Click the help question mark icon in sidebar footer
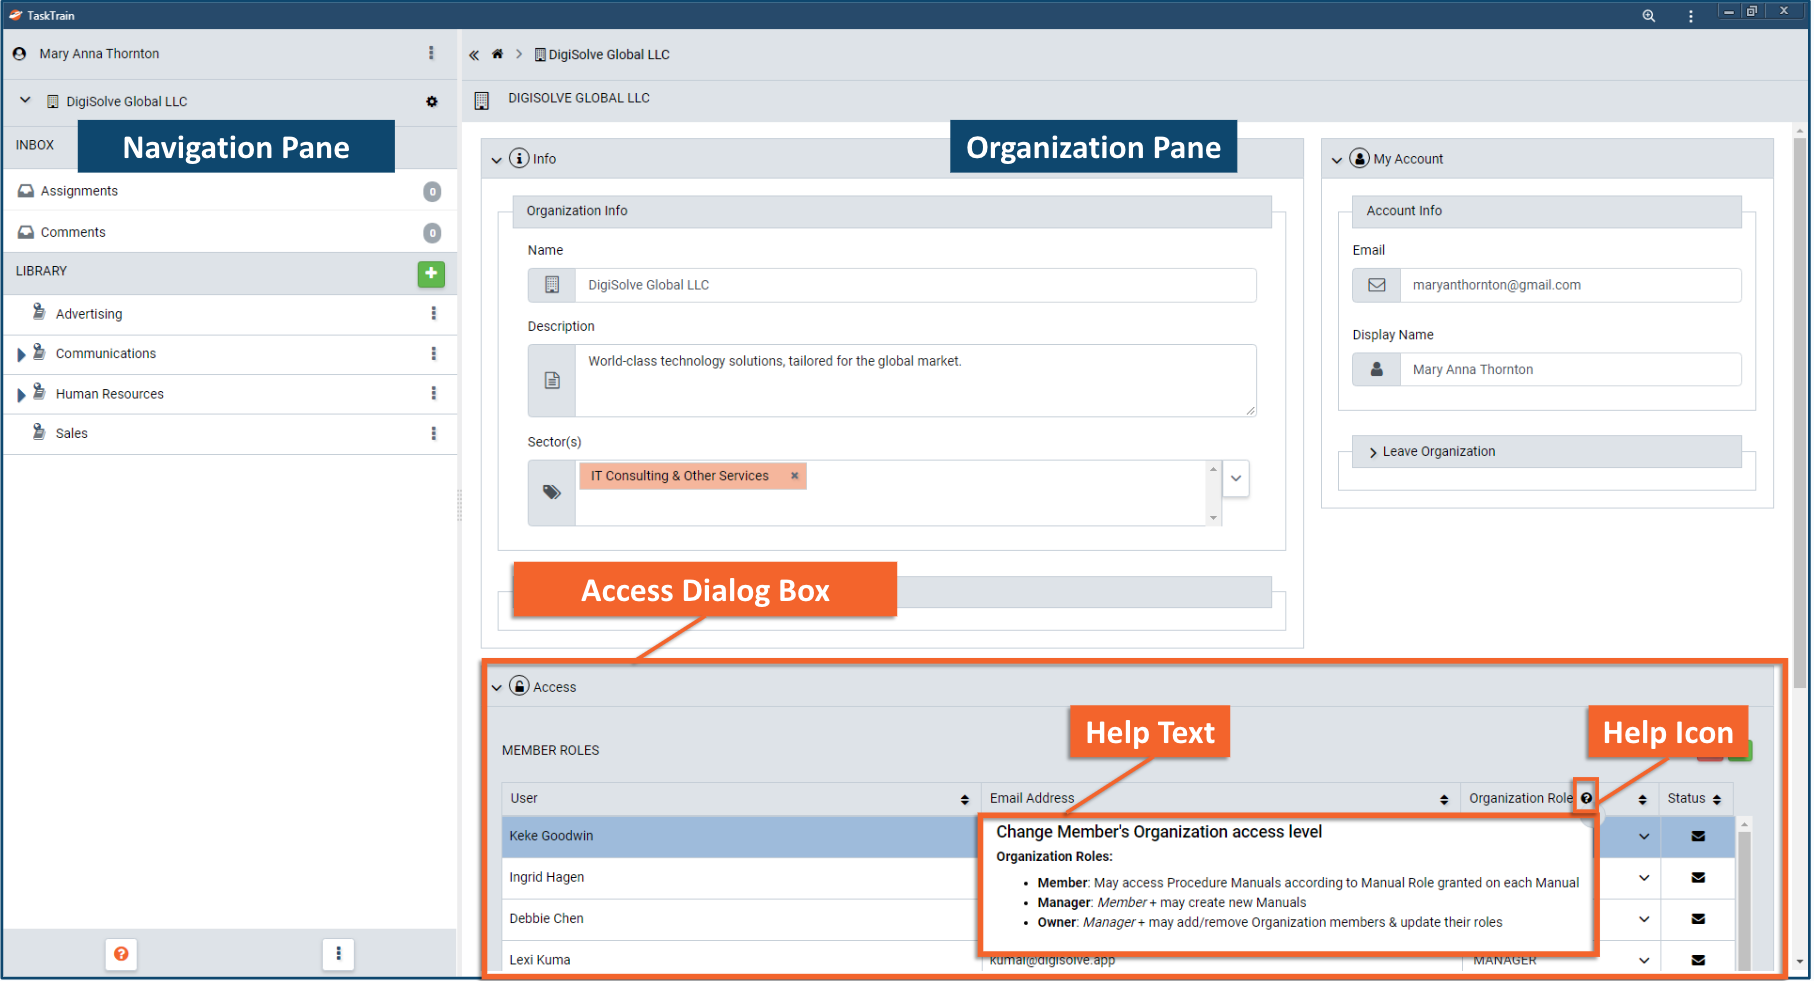 point(121,954)
